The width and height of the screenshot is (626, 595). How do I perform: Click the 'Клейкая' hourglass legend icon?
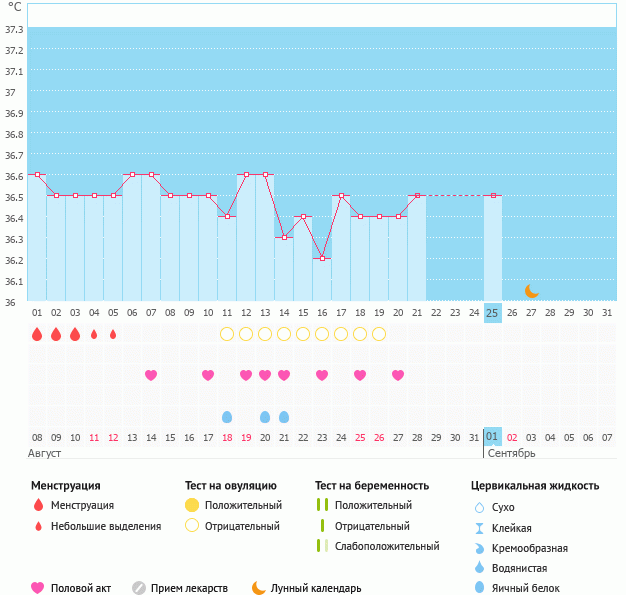(x=479, y=528)
